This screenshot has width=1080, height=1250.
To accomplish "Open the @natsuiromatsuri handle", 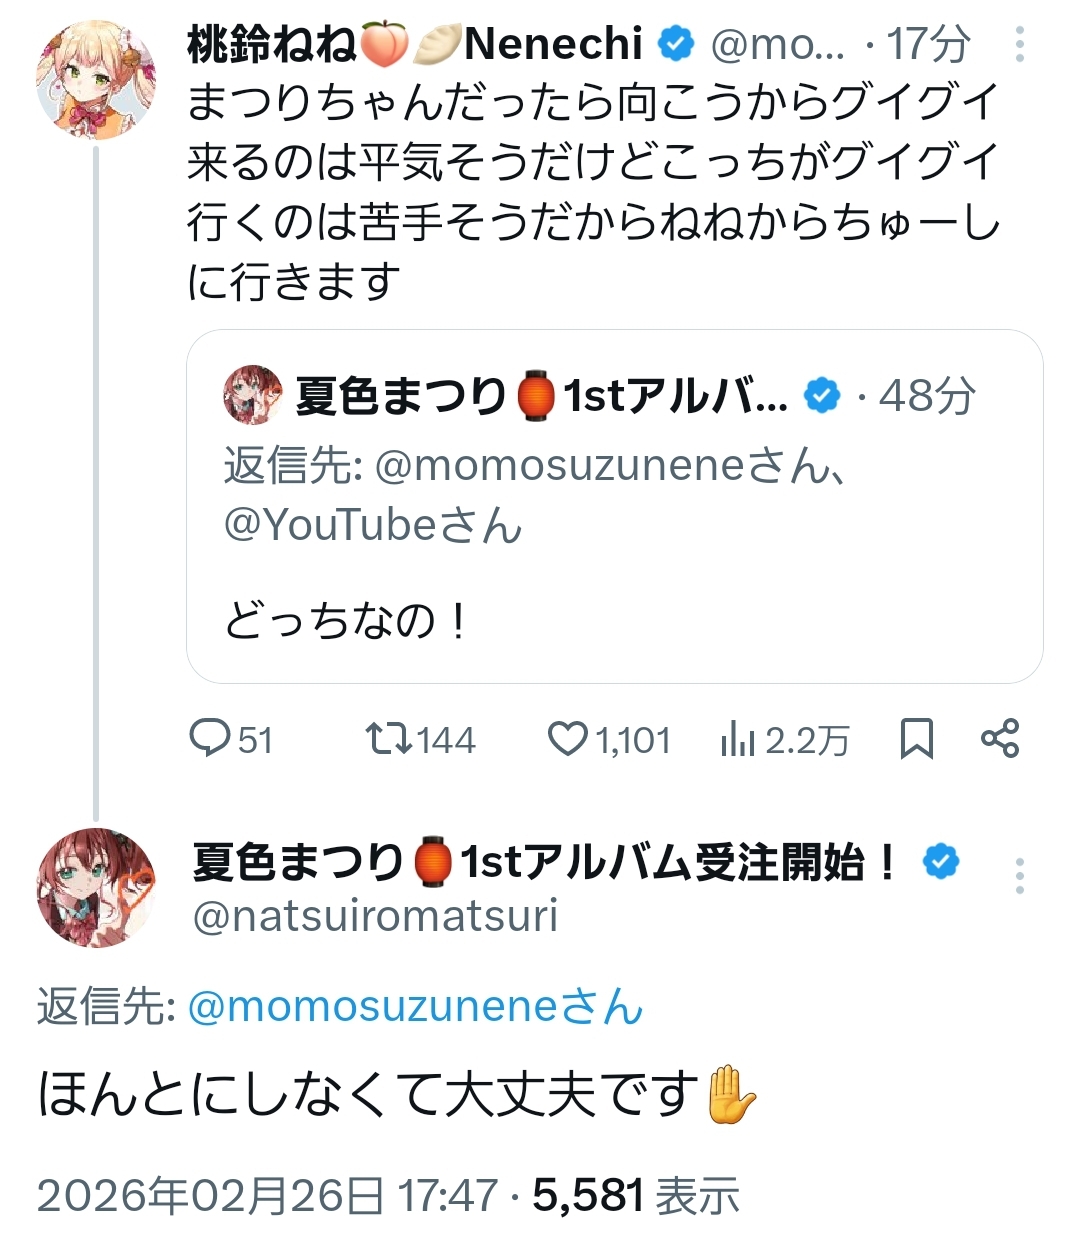I will click(375, 916).
